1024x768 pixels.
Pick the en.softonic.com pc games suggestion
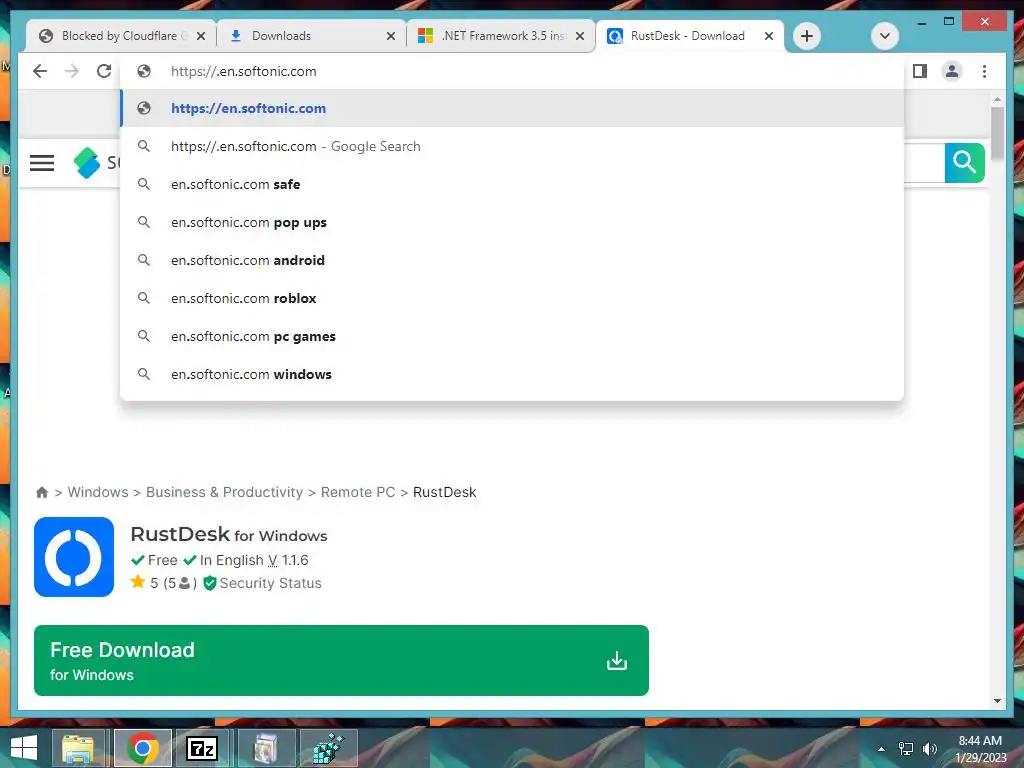point(512,336)
